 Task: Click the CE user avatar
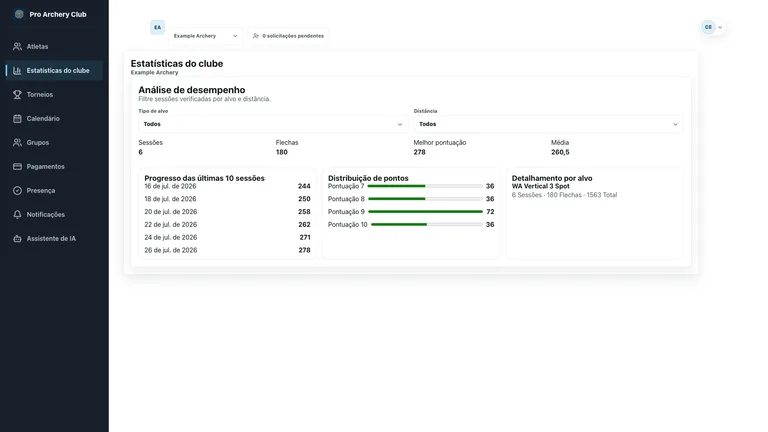click(708, 27)
